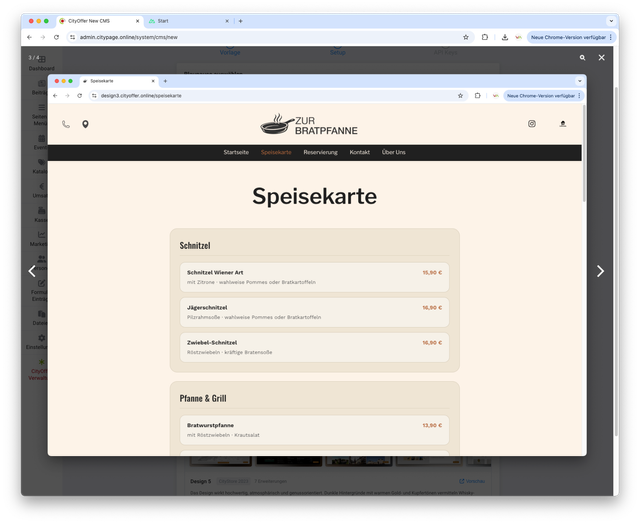
Task: Click the top Neue Chrome-Version verfügbar button
Action: coord(569,37)
